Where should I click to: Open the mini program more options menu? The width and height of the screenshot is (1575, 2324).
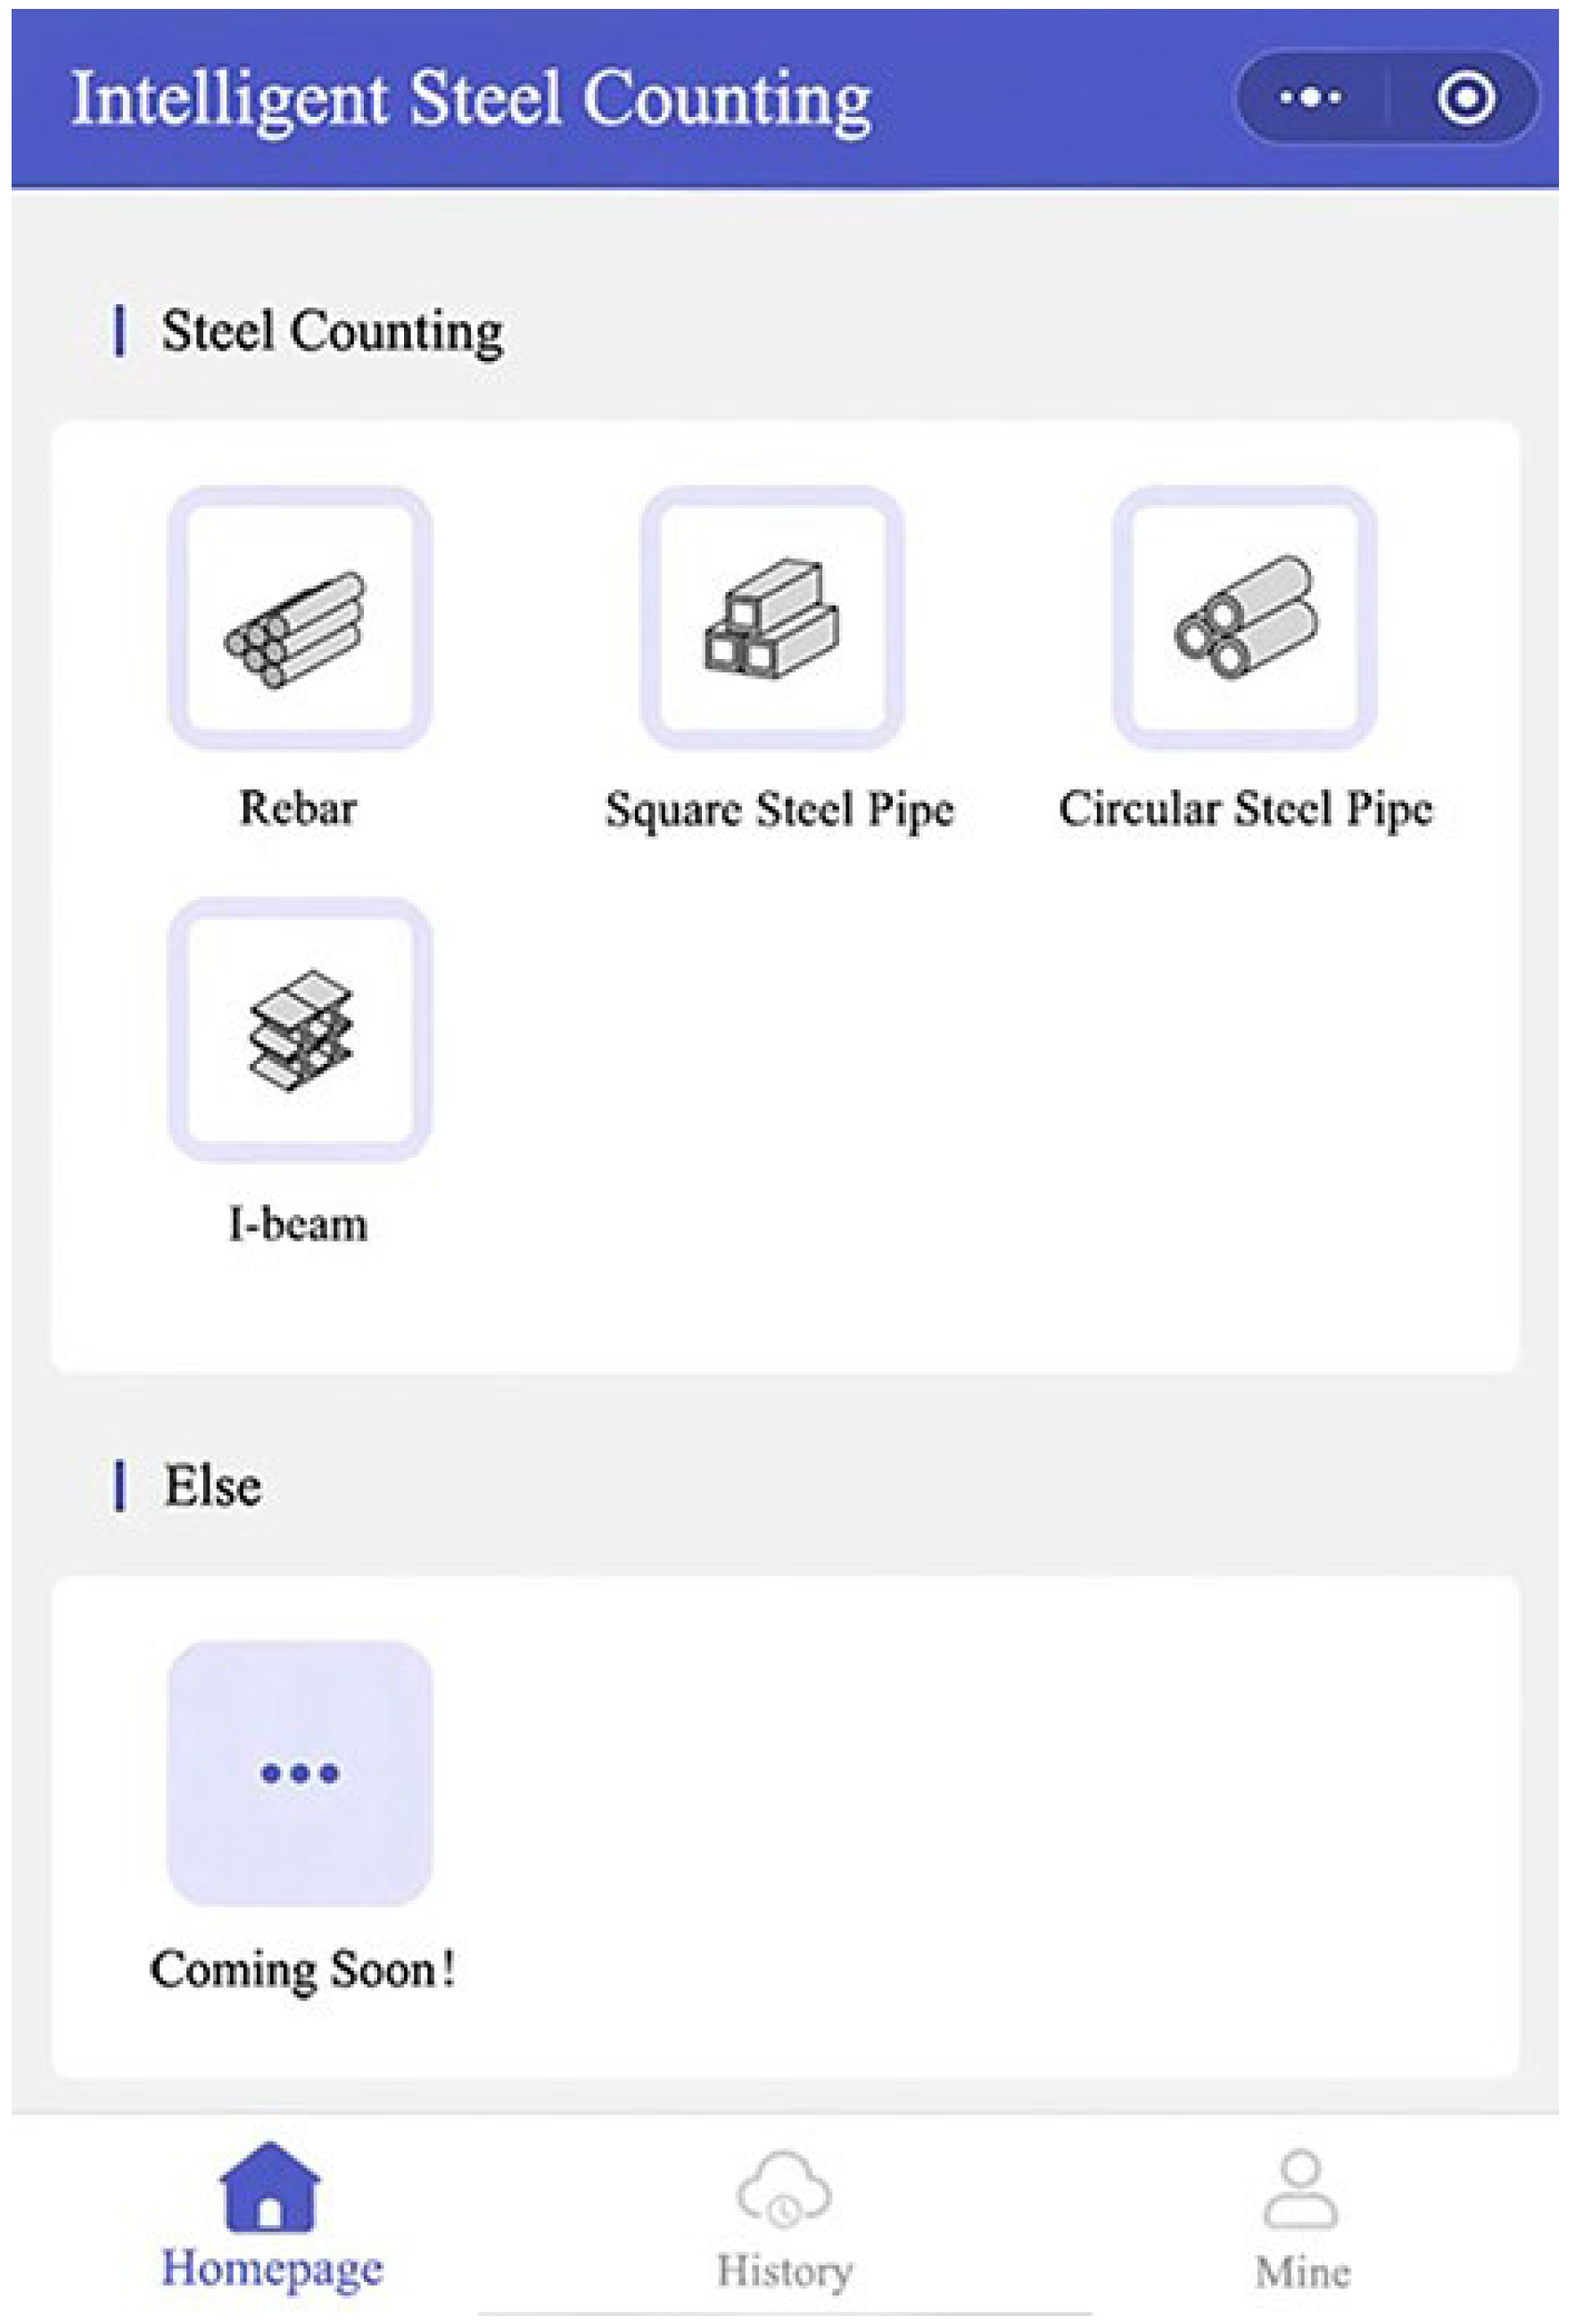click(x=1310, y=98)
